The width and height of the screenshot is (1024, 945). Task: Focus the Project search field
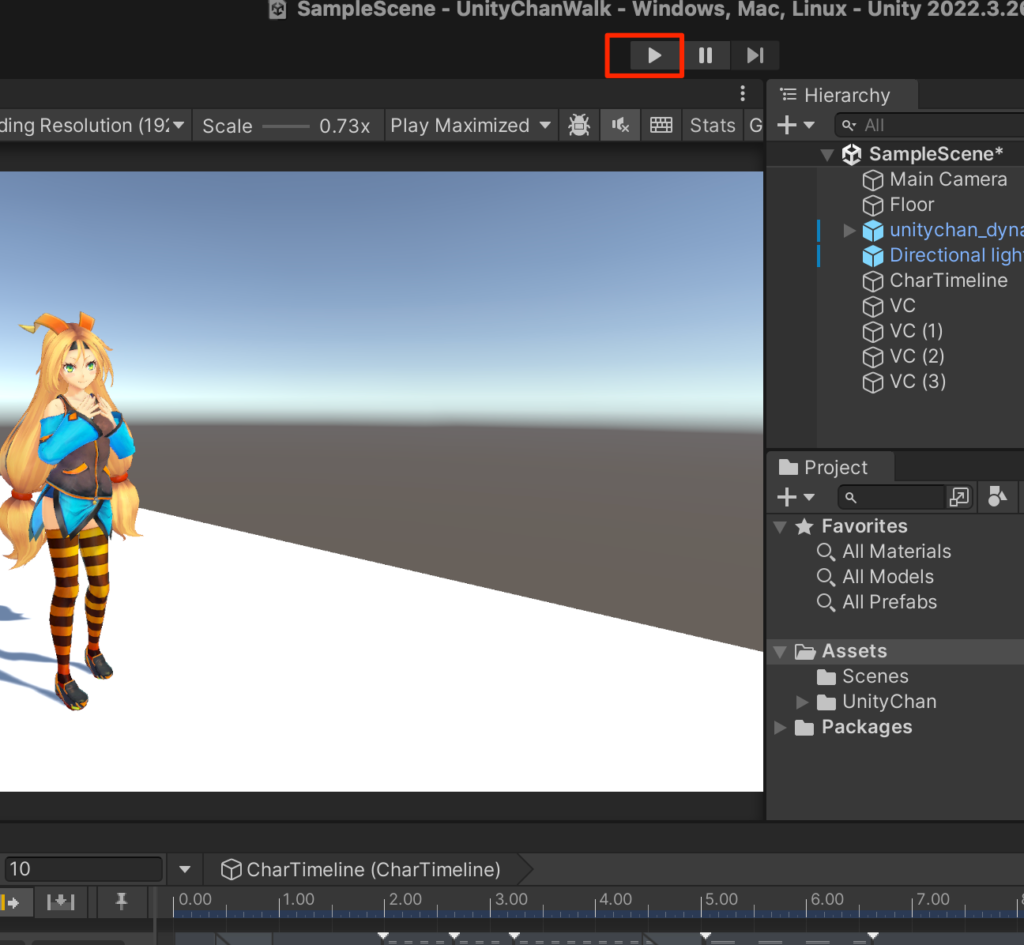891,498
